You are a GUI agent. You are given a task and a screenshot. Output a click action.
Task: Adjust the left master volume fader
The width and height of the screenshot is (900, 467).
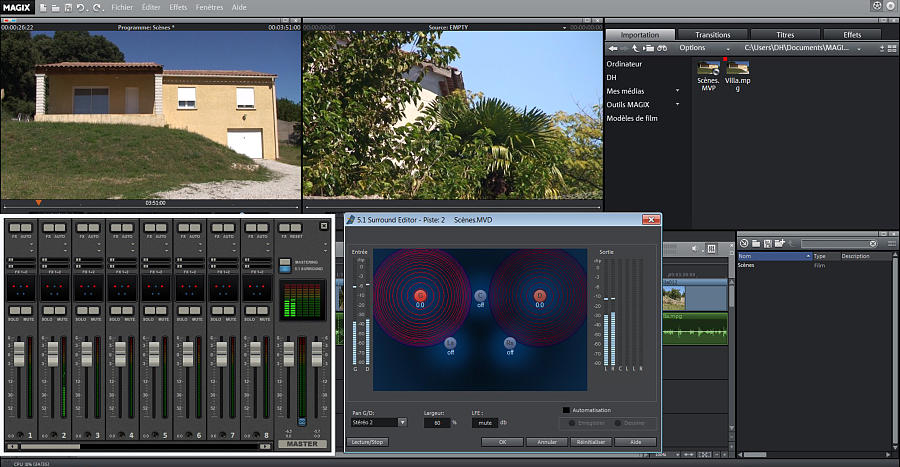point(289,354)
